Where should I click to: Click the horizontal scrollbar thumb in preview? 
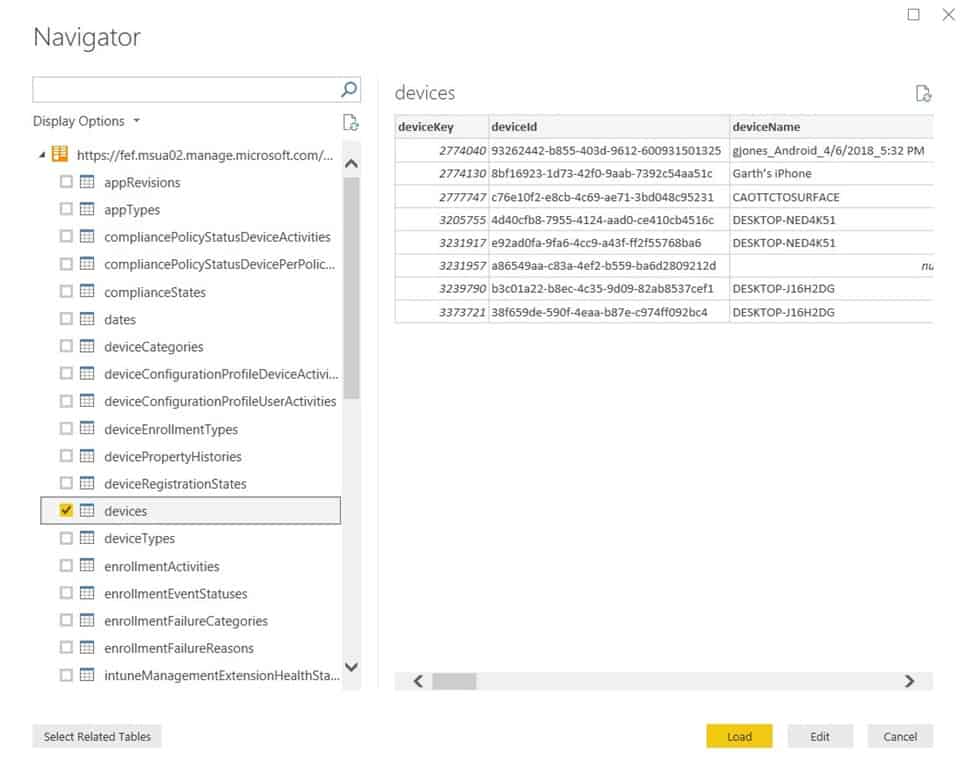454,681
